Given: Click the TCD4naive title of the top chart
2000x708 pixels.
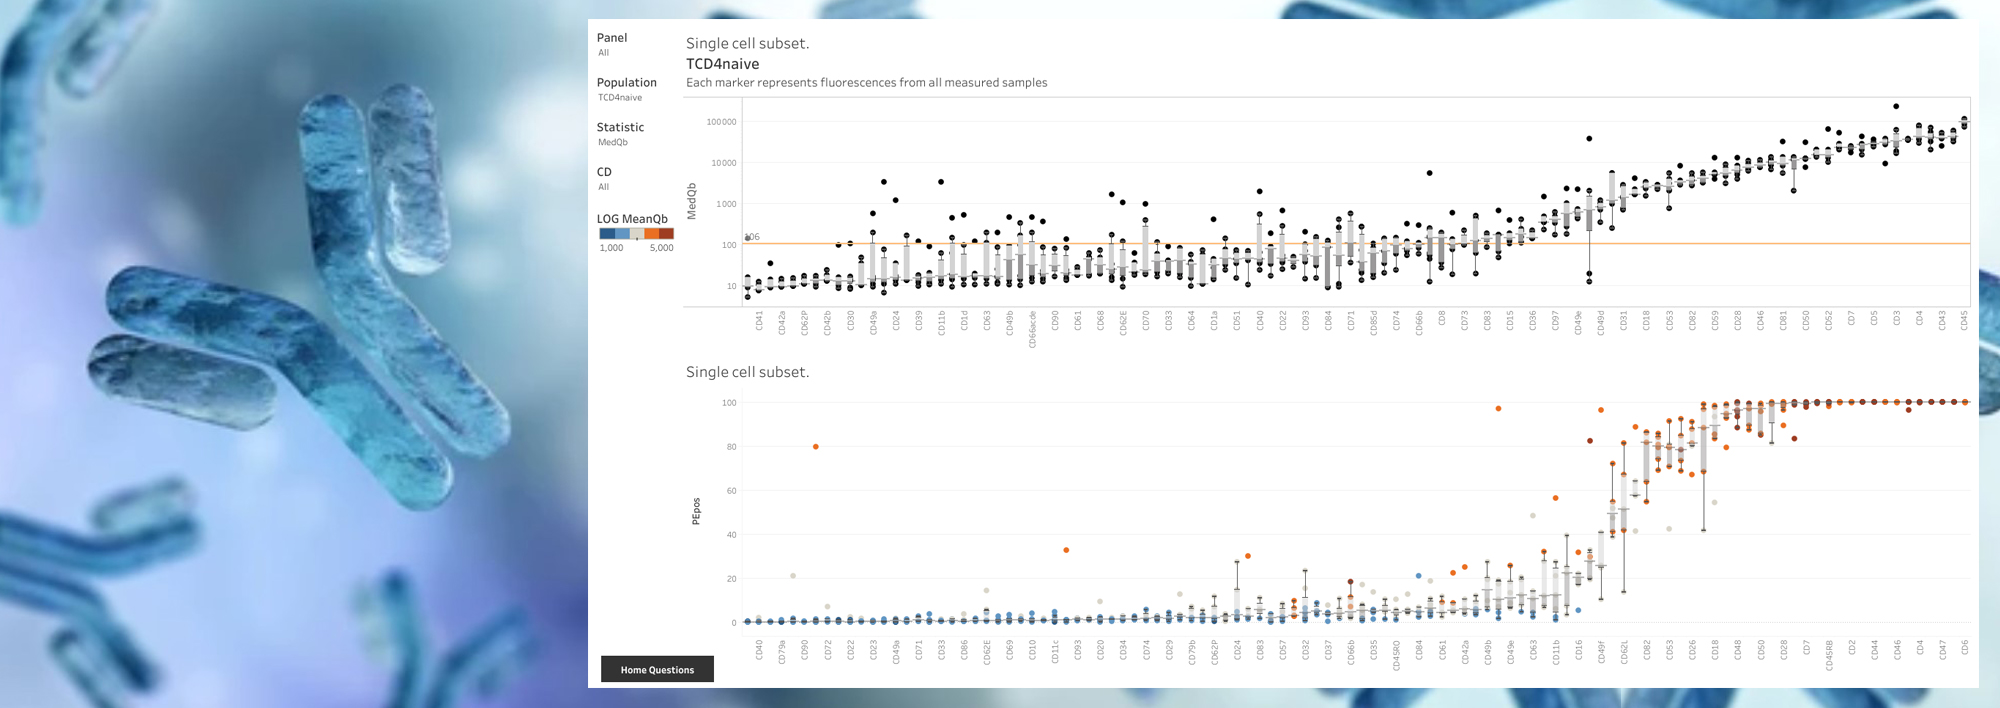Looking at the screenshot, I should tap(722, 64).
